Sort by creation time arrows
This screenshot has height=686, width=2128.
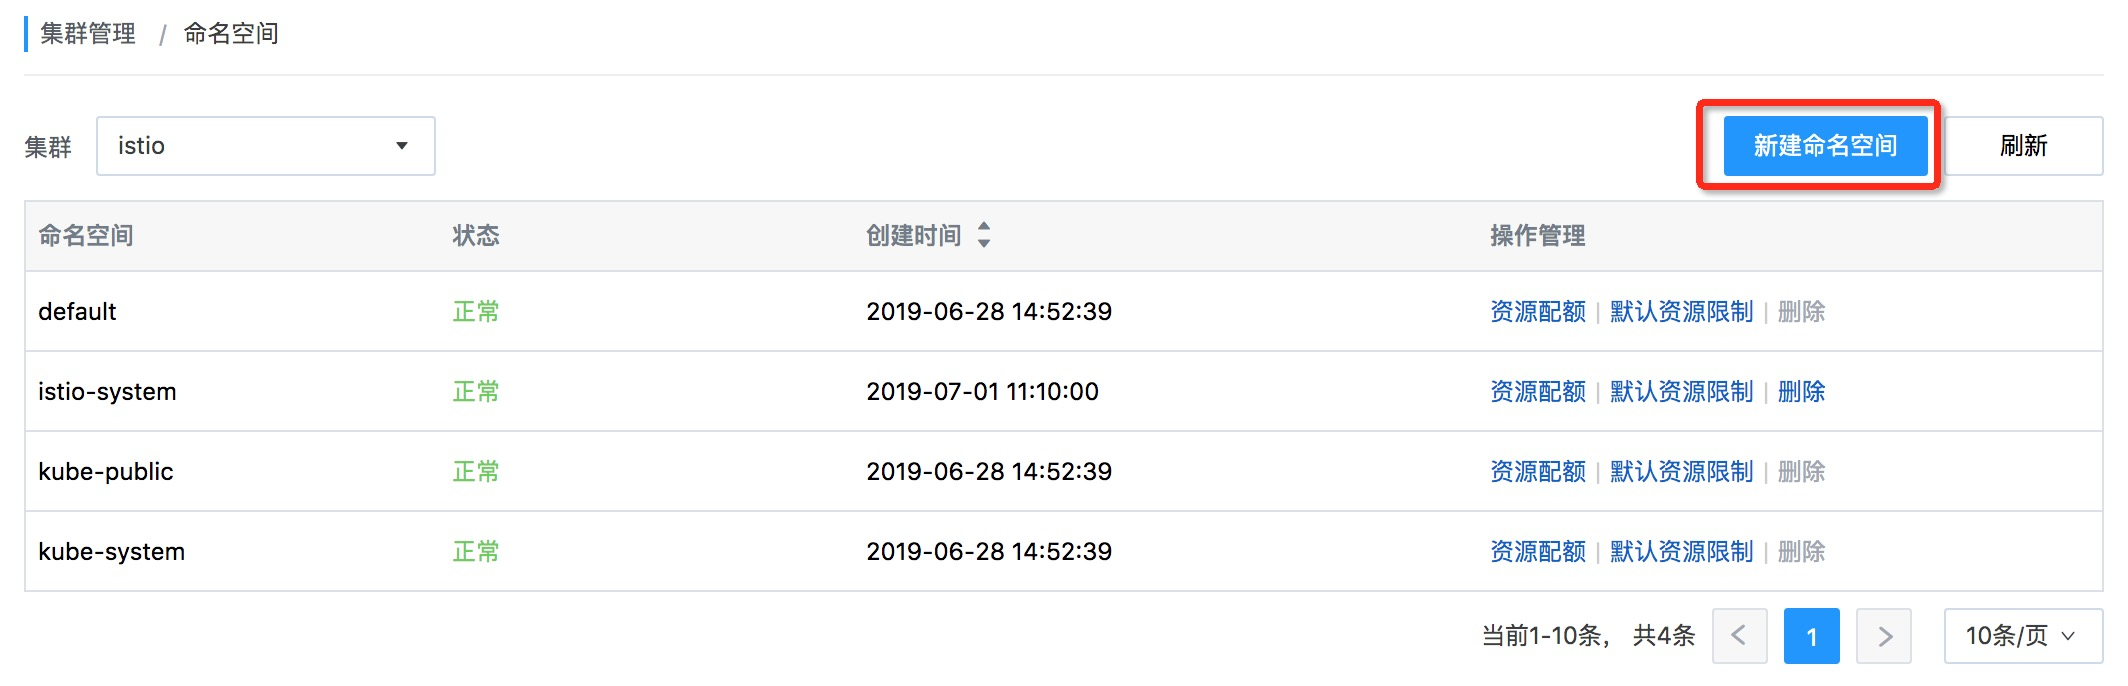click(x=984, y=235)
